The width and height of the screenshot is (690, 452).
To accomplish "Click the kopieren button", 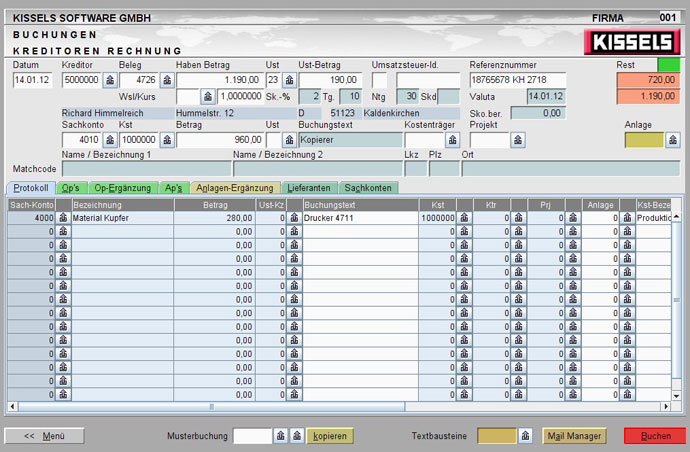I will pos(330,436).
